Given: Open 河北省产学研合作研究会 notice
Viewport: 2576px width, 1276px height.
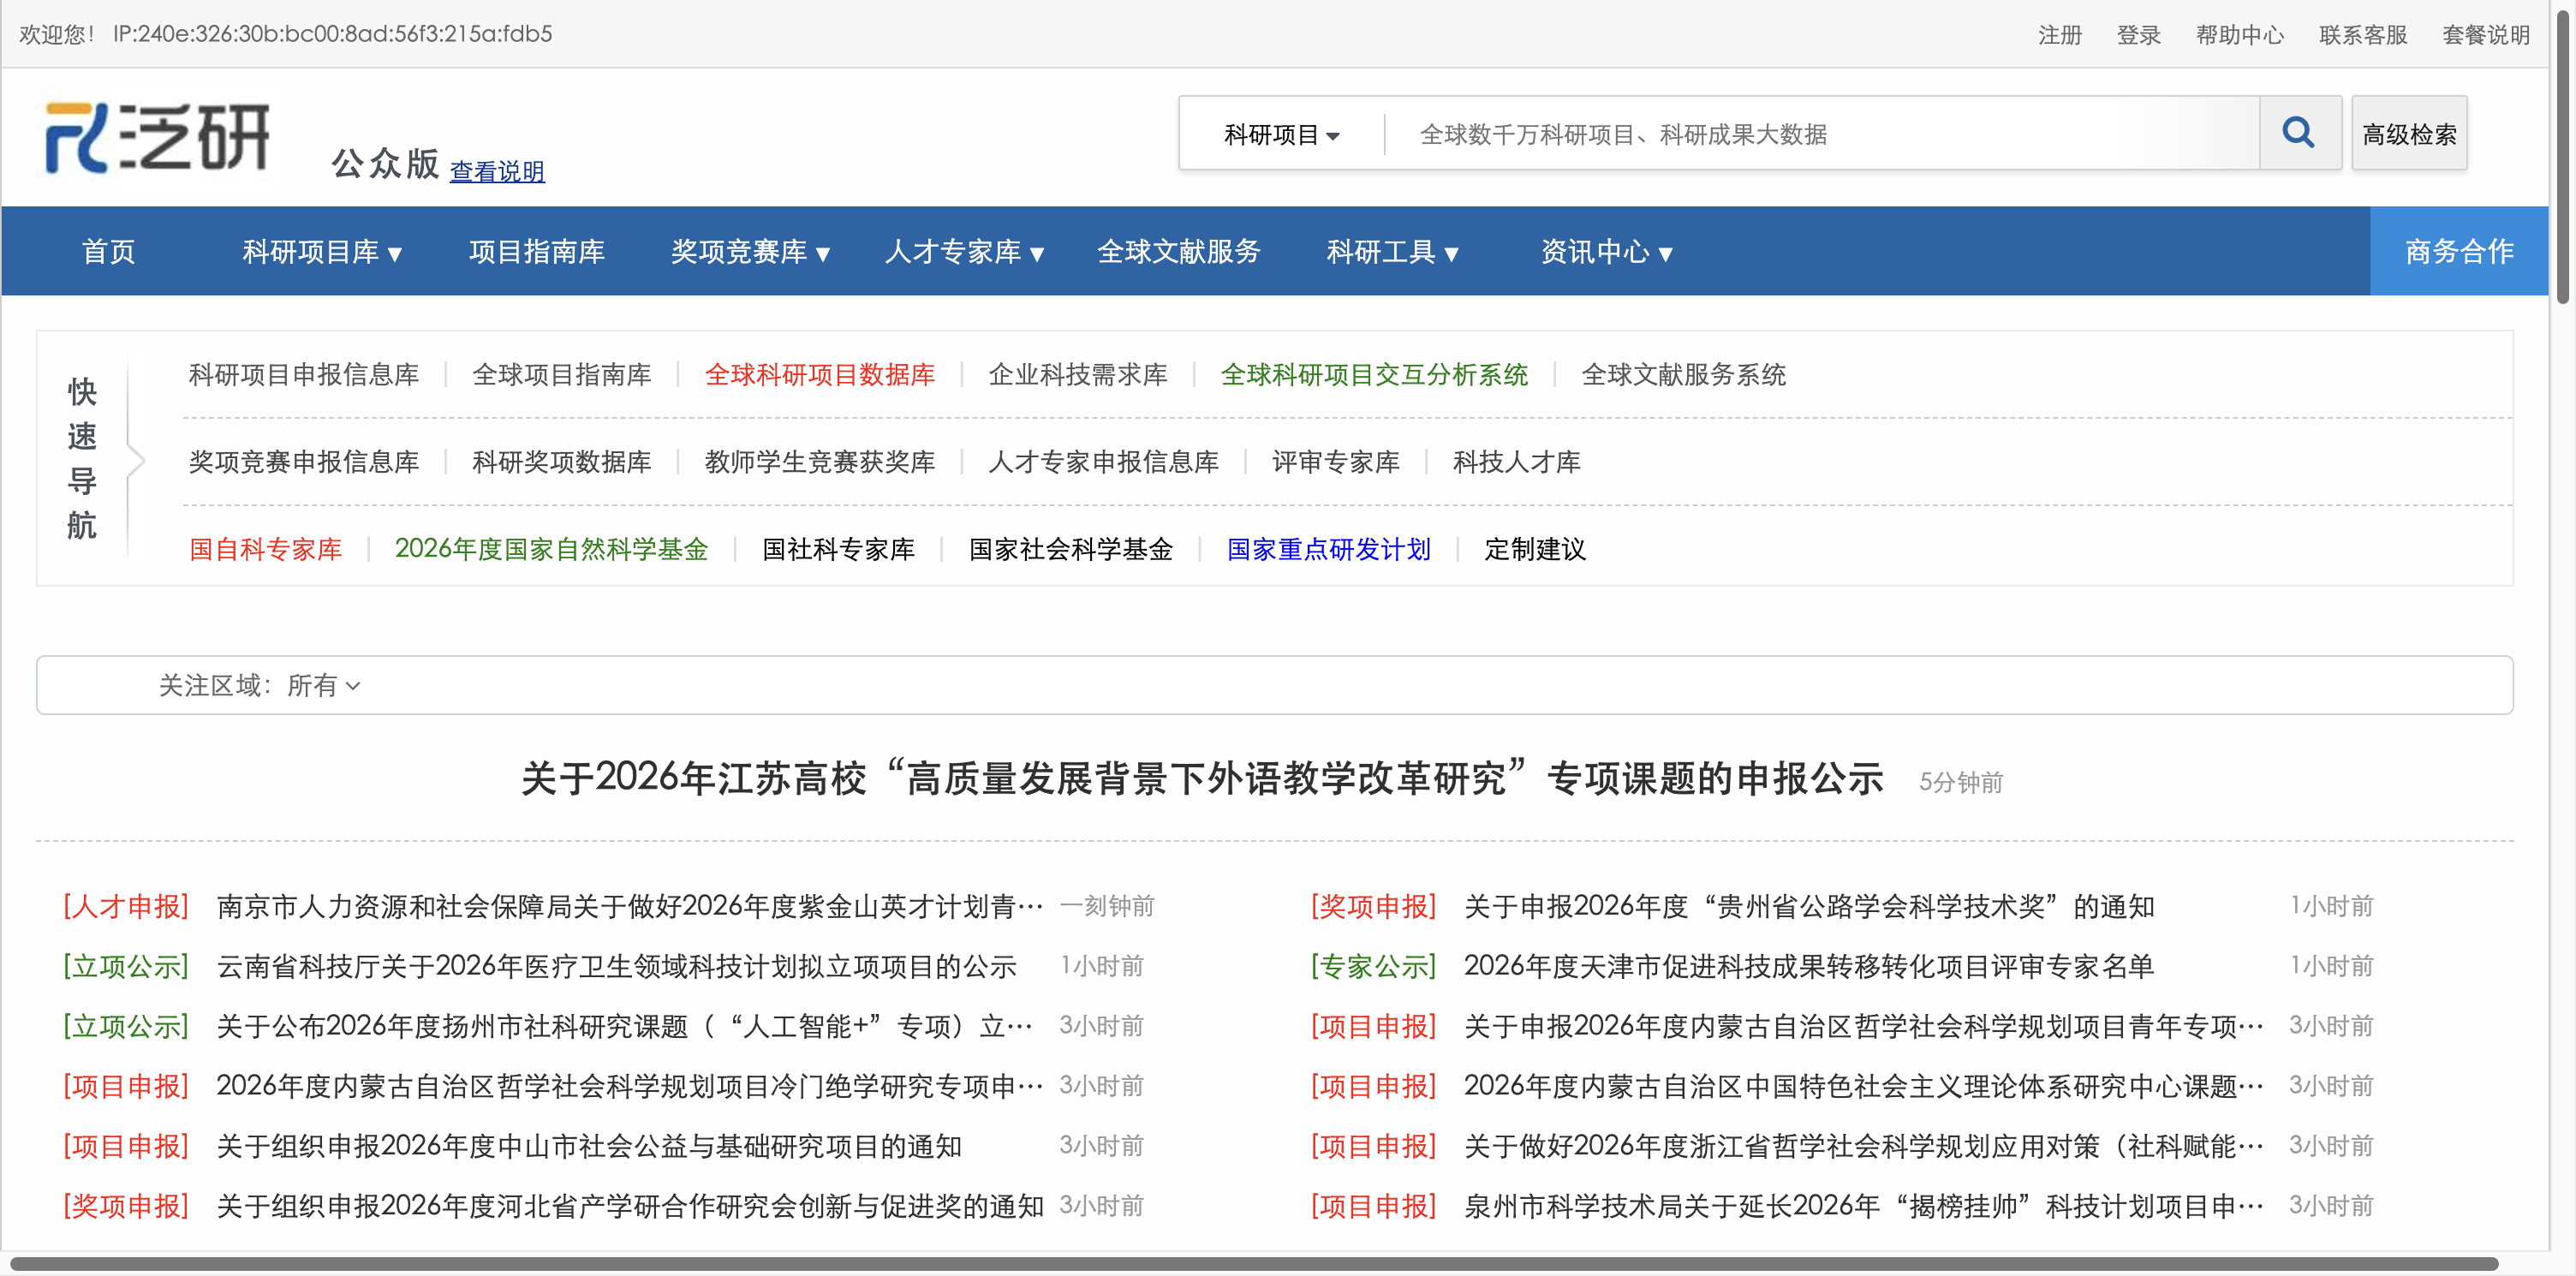Looking at the screenshot, I should coord(630,1206).
